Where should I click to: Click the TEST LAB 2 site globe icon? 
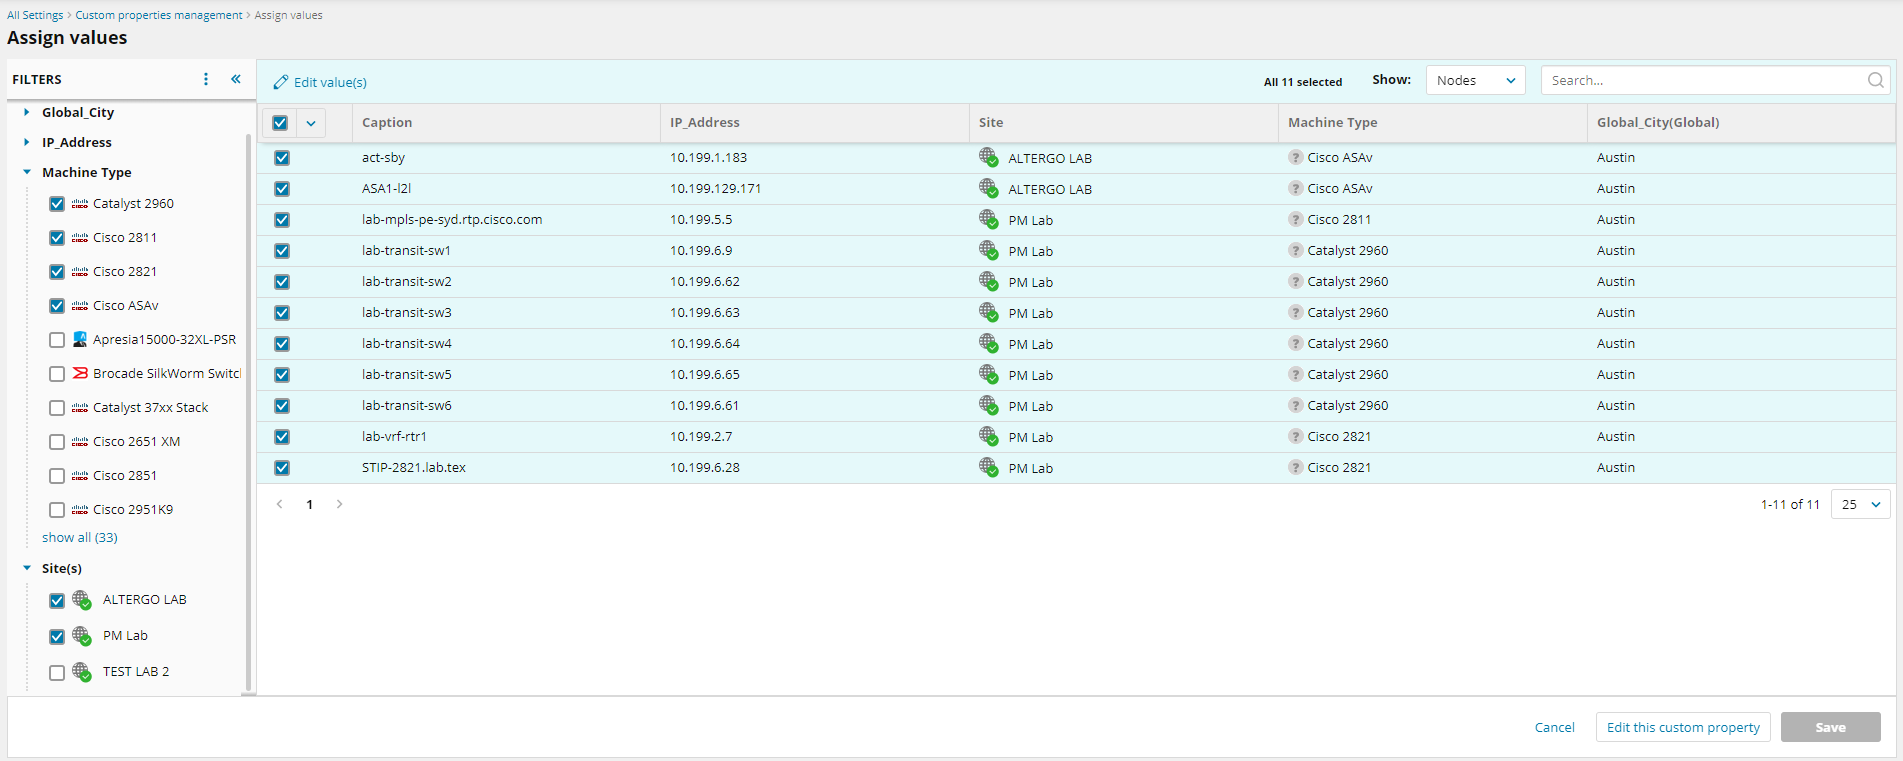coord(82,672)
